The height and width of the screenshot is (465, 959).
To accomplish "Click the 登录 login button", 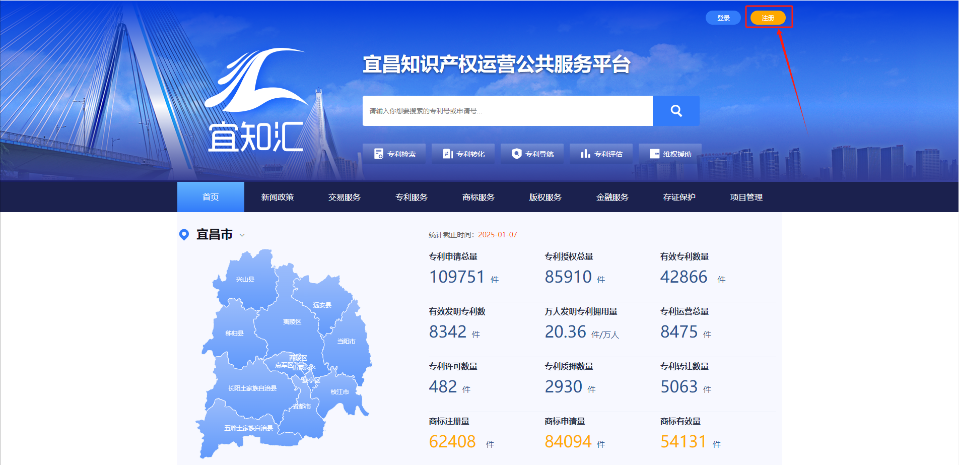I will (723, 18).
